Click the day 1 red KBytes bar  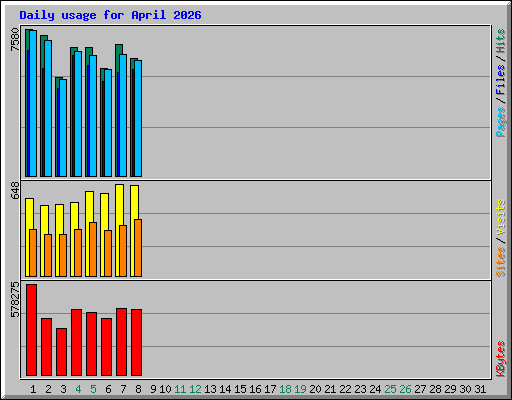(32, 330)
